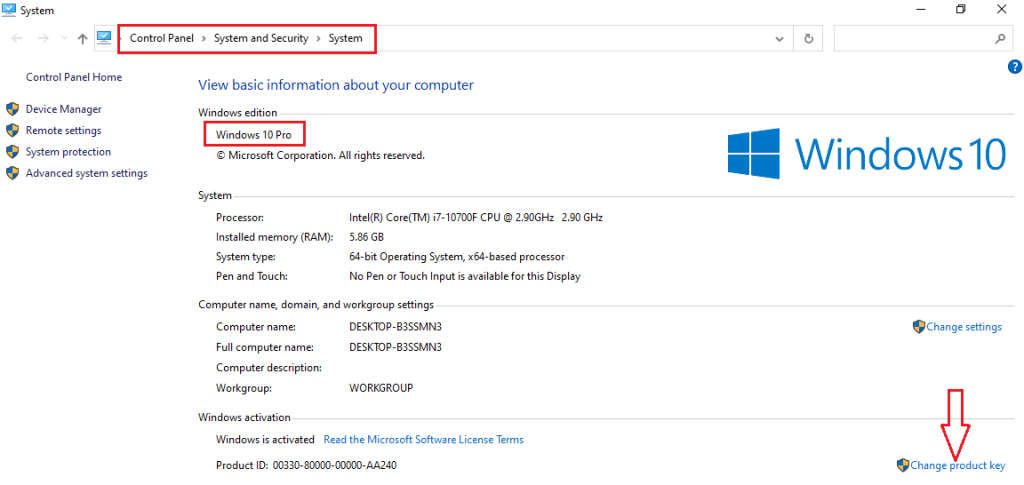Click the installed memory value 5.86 GB

366,237
